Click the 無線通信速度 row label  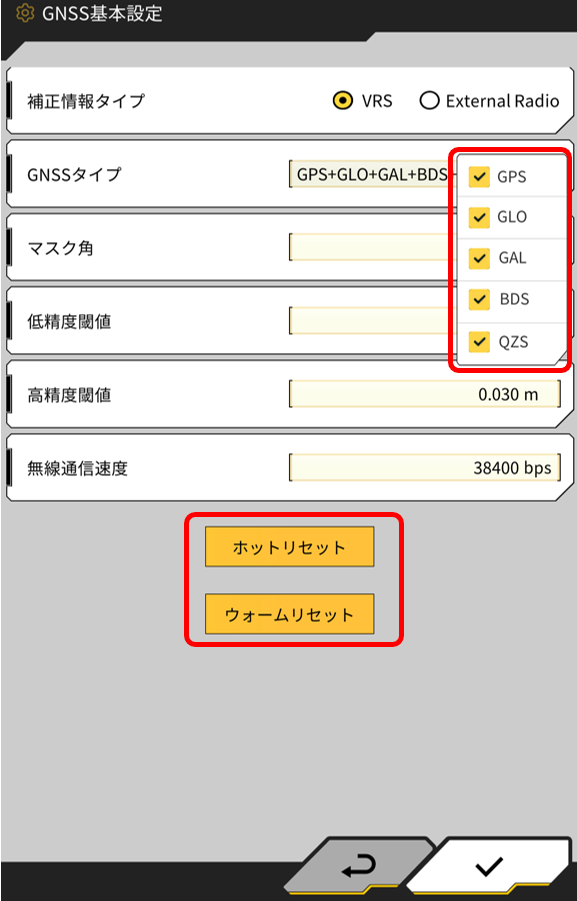point(78,468)
